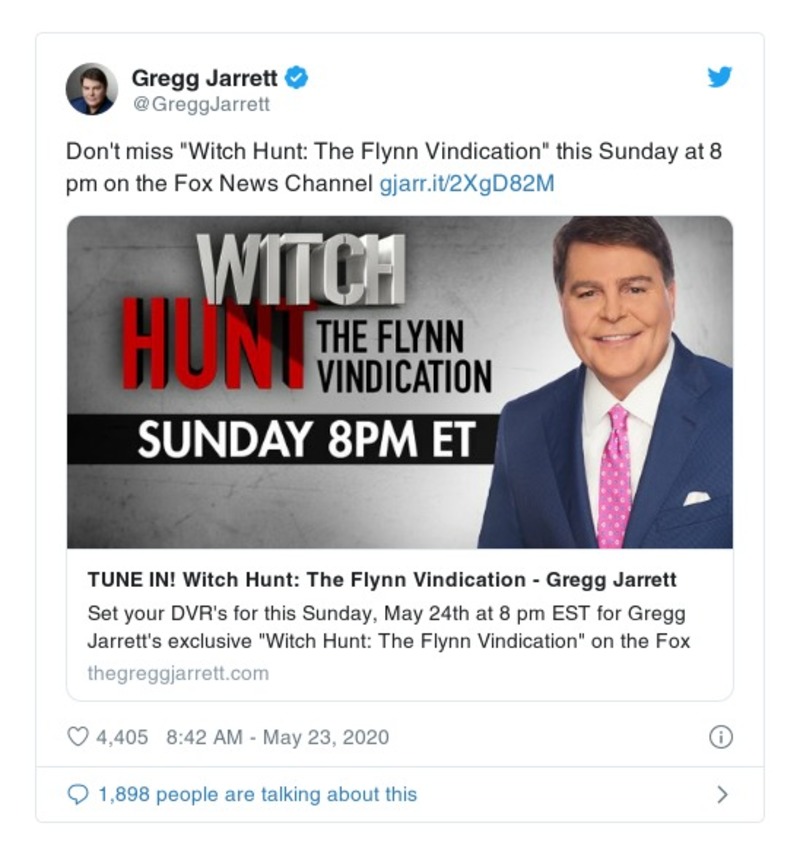This screenshot has width=800, height=858.
Task: Click the @GreggJarrett handle
Action: coord(201,104)
